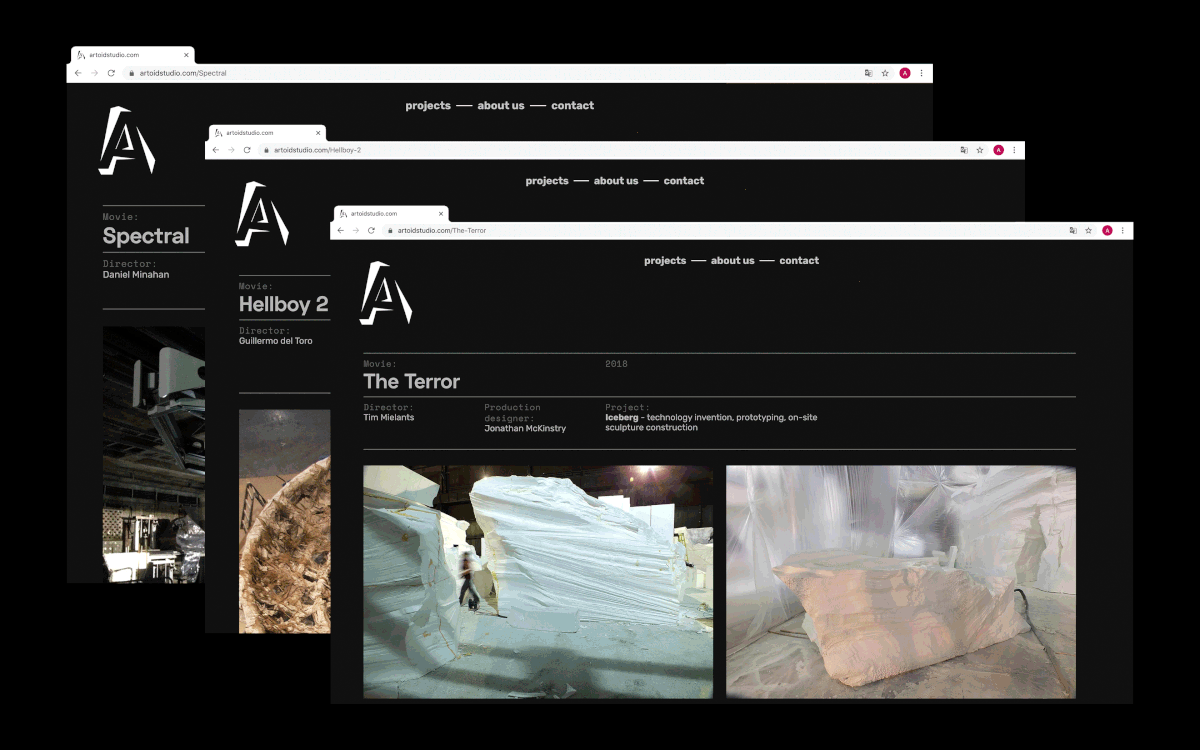
Task: Click back arrow in the Spectral browser window
Action: pyautogui.click(x=78, y=73)
